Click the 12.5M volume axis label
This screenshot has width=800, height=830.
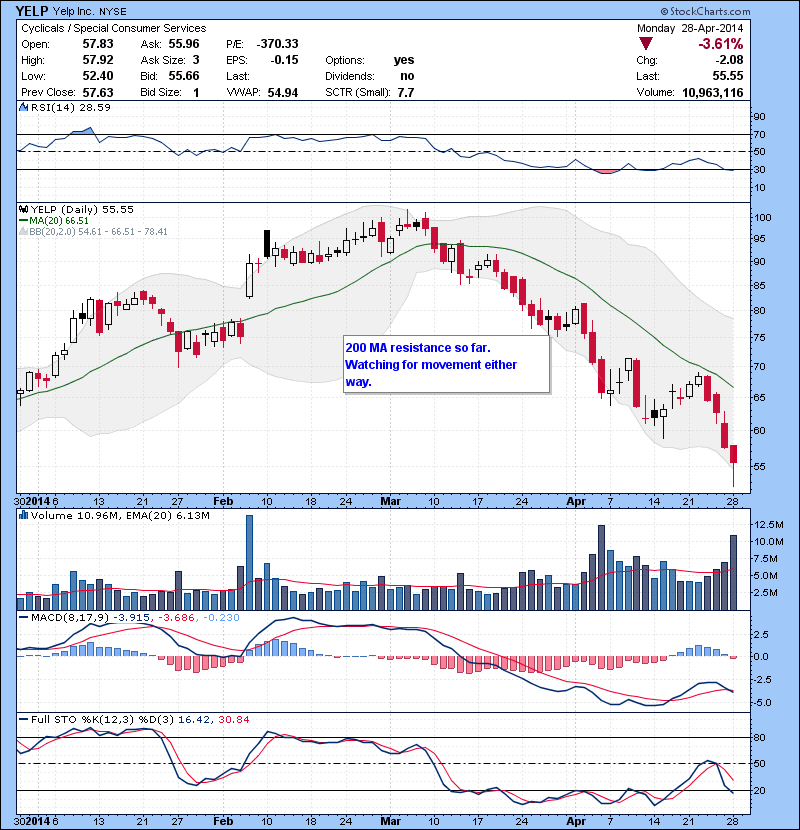(769, 525)
